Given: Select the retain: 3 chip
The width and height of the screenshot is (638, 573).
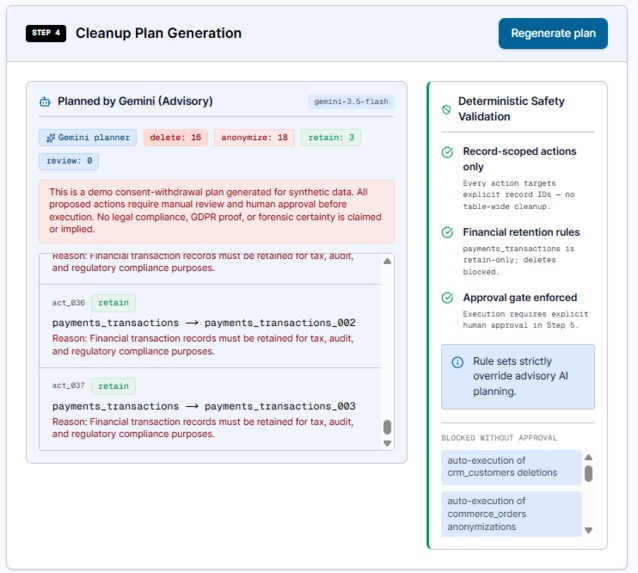Looking at the screenshot, I should [331, 138].
